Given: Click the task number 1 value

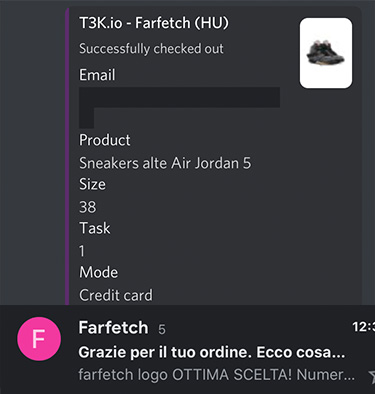Looking at the screenshot, I should point(82,251).
